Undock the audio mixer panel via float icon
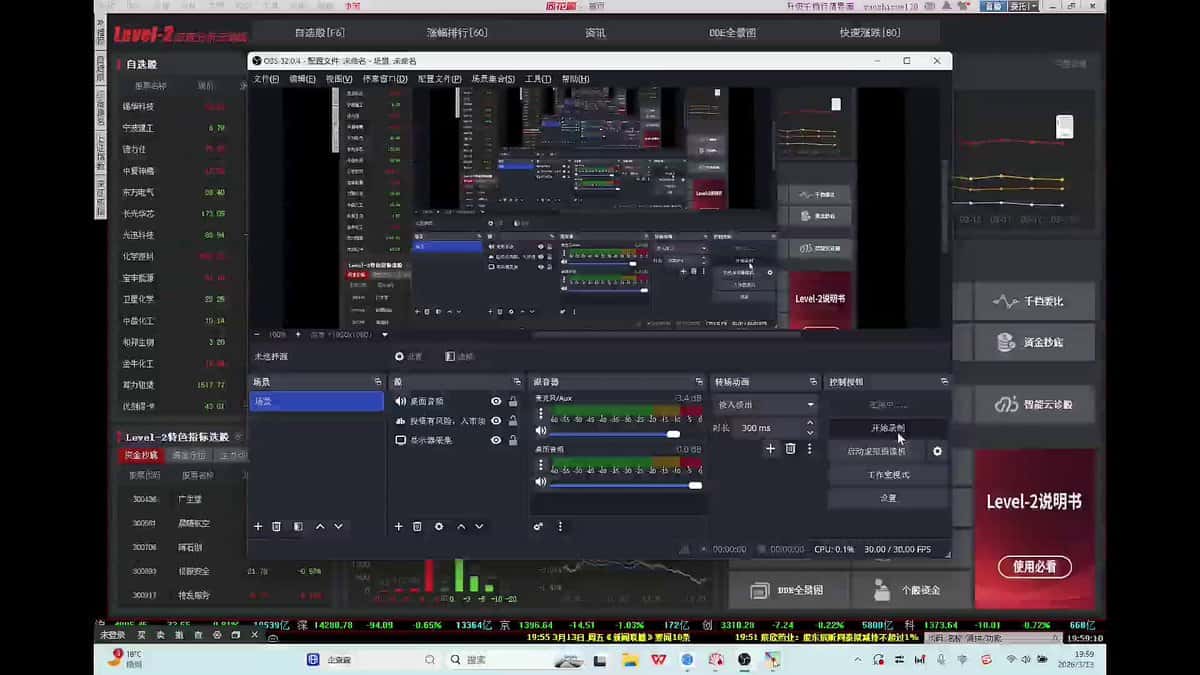 tap(698, 382)
